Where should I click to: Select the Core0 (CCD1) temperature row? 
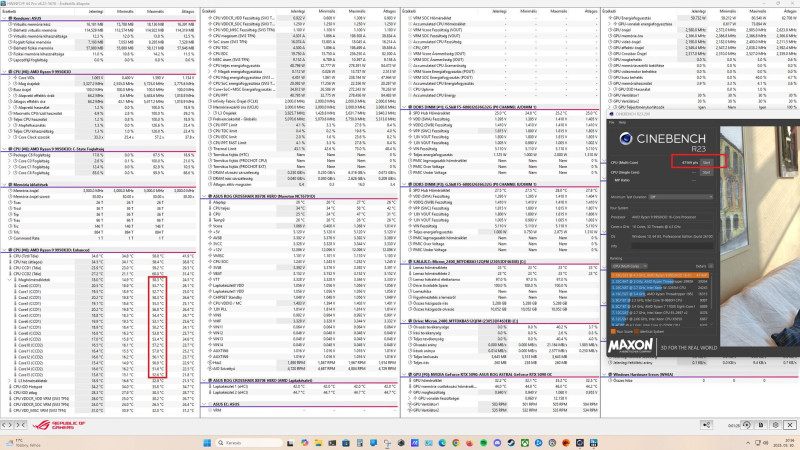[98, 286]
